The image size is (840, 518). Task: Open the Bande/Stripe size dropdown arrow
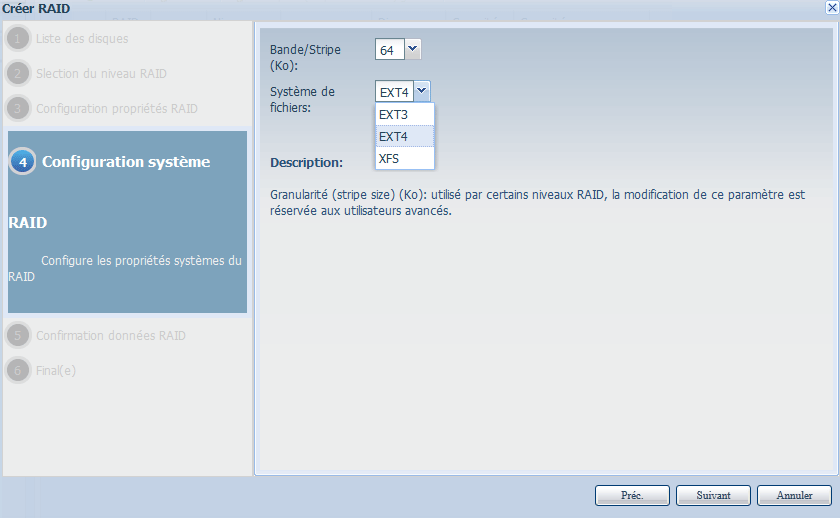(x=412, y=49)
